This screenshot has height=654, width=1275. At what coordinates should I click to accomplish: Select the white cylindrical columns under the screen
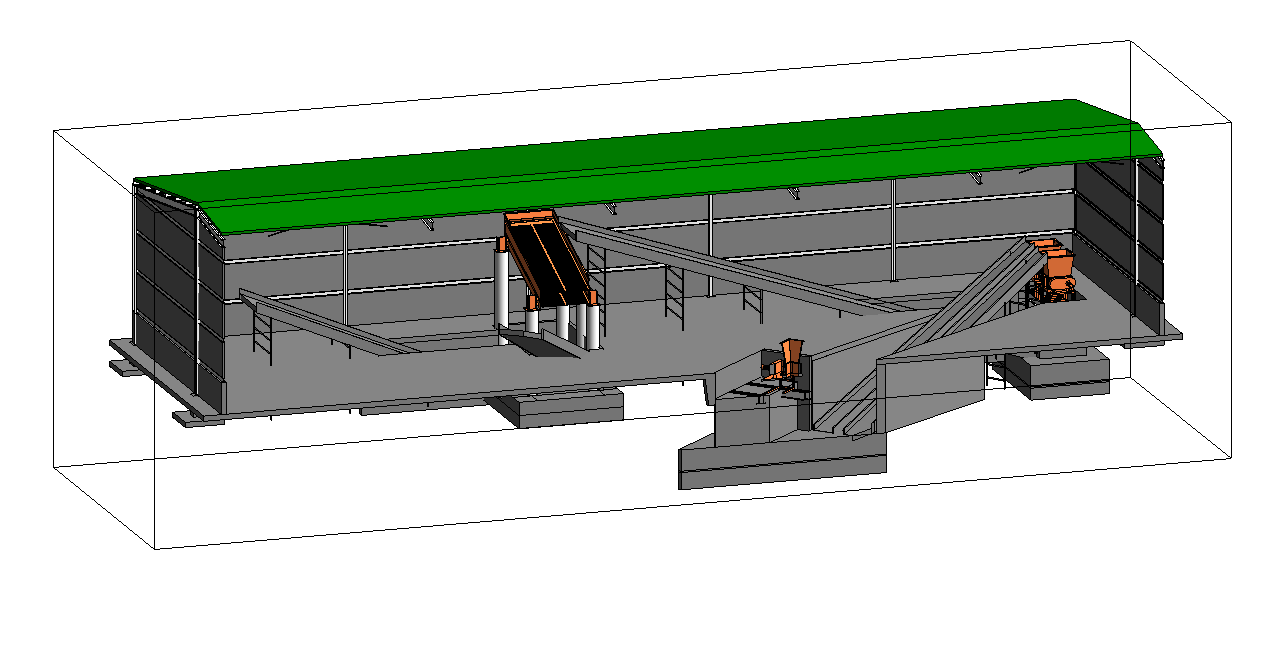tap(548, 298)
